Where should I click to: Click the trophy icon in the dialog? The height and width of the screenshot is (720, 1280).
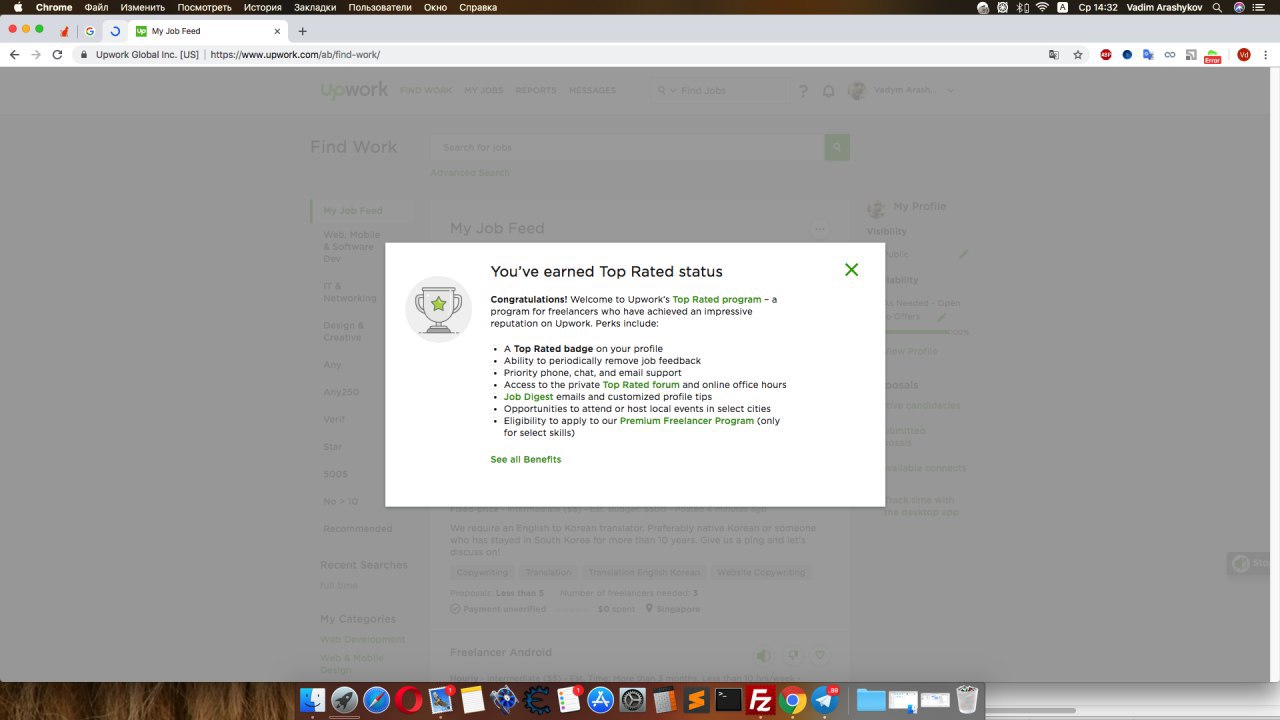pyautogui.click(x=438, y=309)
